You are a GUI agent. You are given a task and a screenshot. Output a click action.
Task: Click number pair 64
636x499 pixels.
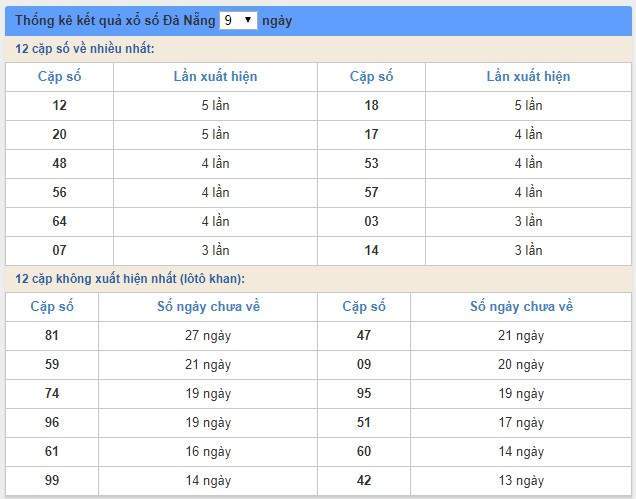[59, 221]
